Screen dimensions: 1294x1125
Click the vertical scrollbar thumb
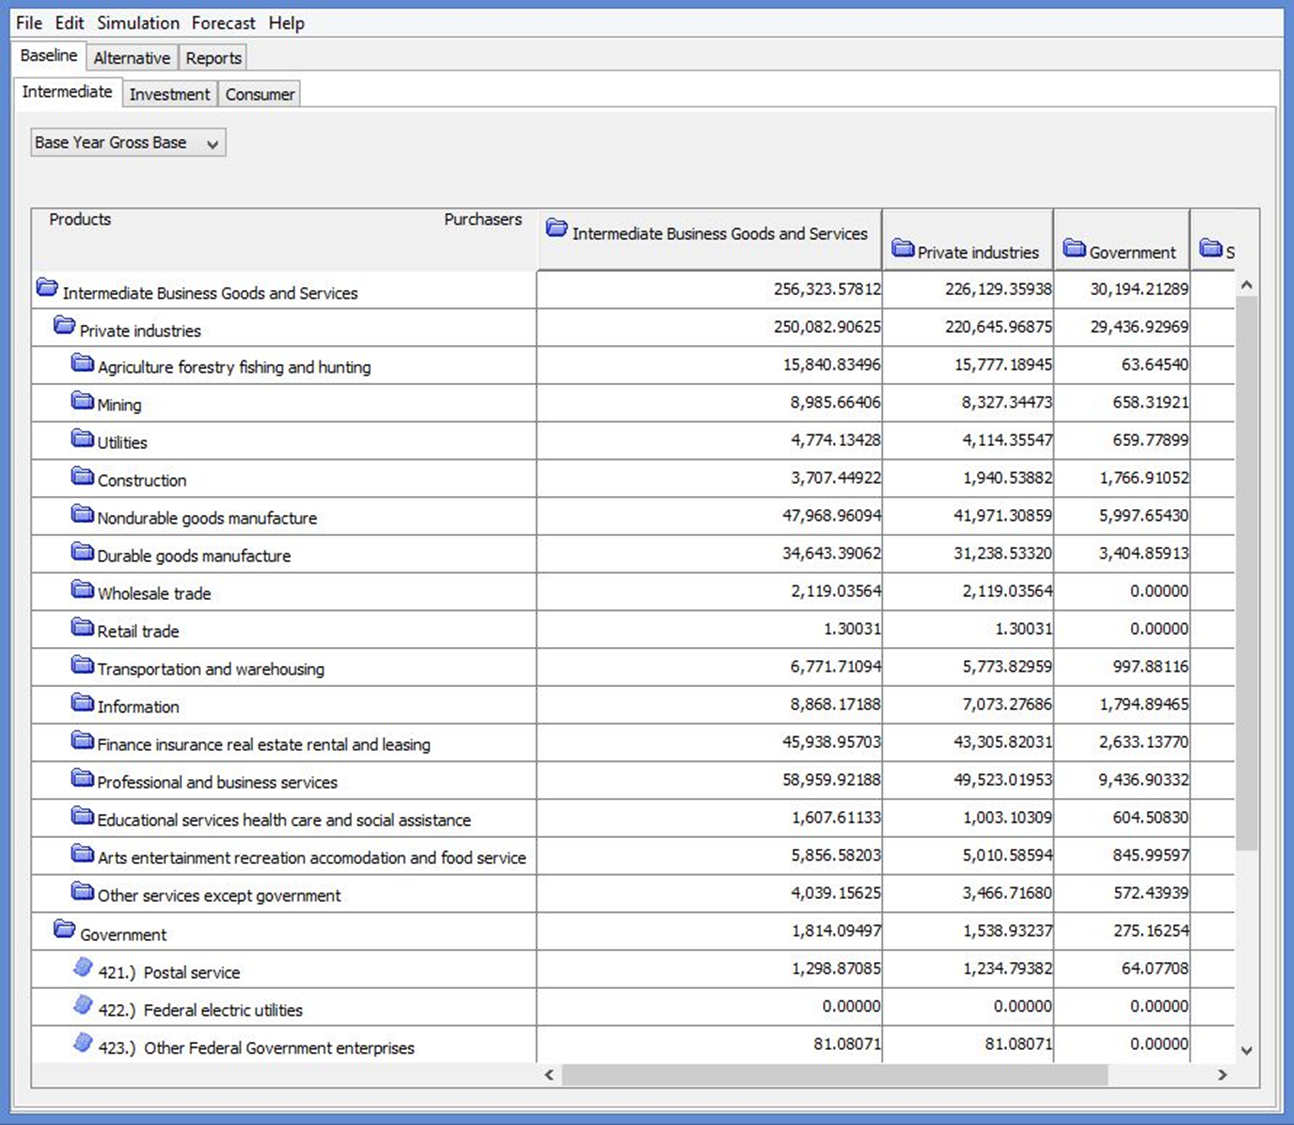(1246, 574)
